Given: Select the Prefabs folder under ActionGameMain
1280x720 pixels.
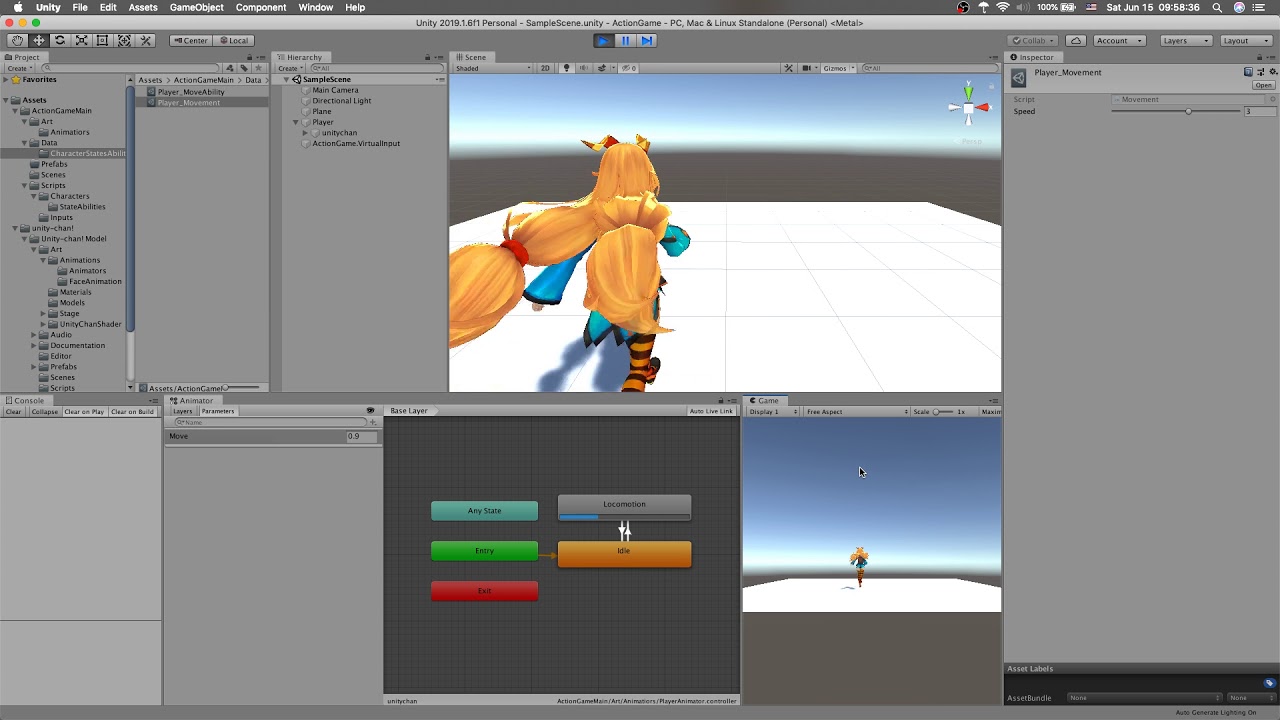Looking at the screenshot, I should [54, 164].
